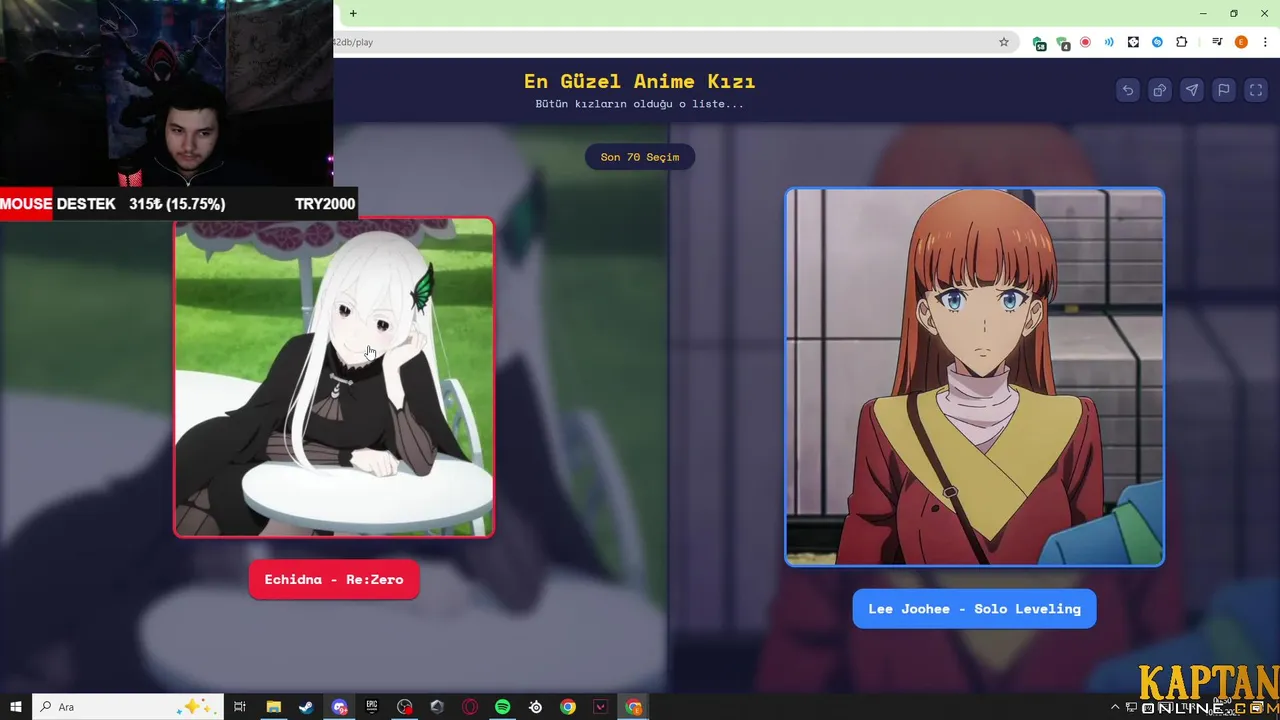The image size is (1280, 720).
Task: Click the paper plane send icon
Action: 1192,90
